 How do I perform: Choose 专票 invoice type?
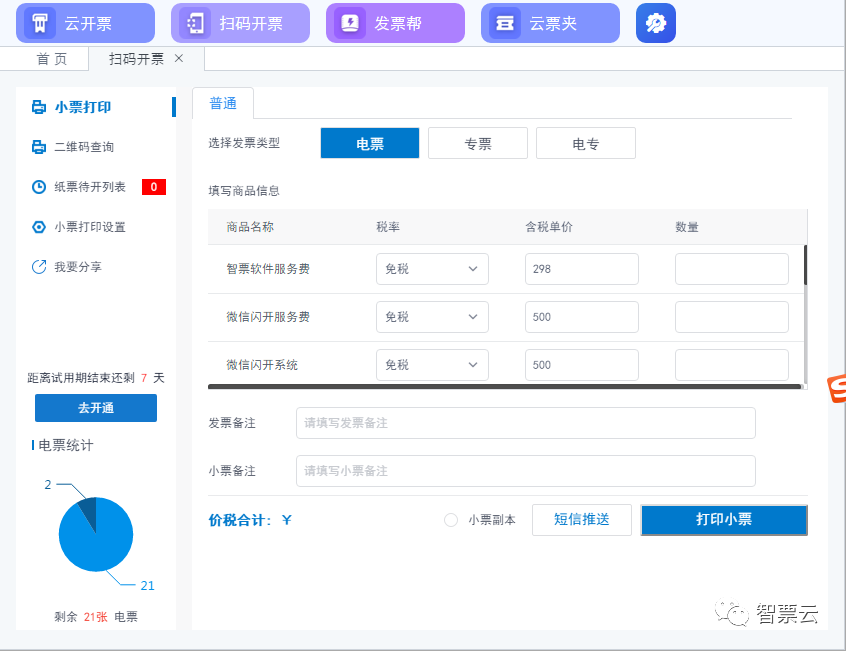[x=478, y=143]
